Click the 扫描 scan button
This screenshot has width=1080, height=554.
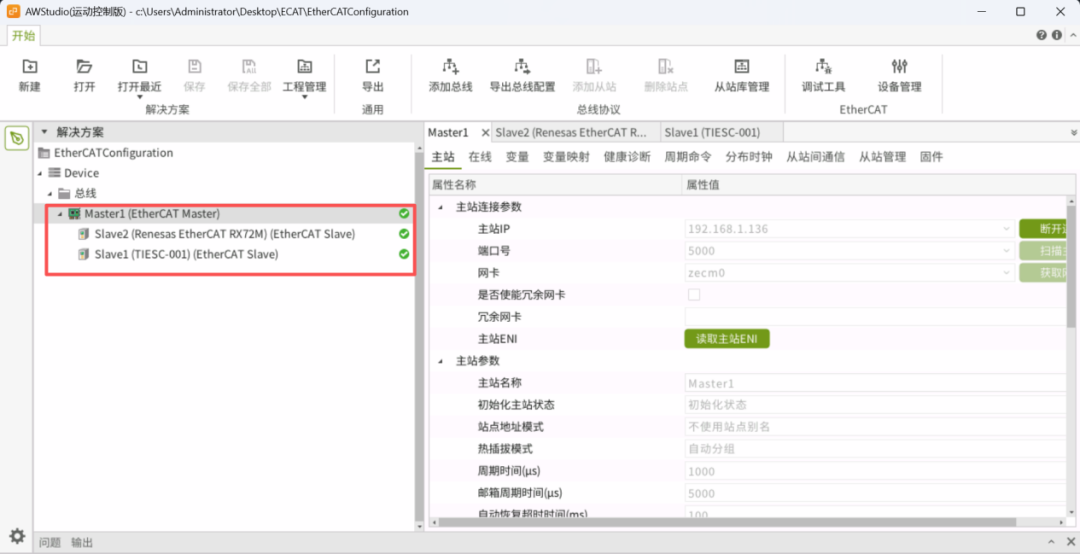click(1043, 251)
